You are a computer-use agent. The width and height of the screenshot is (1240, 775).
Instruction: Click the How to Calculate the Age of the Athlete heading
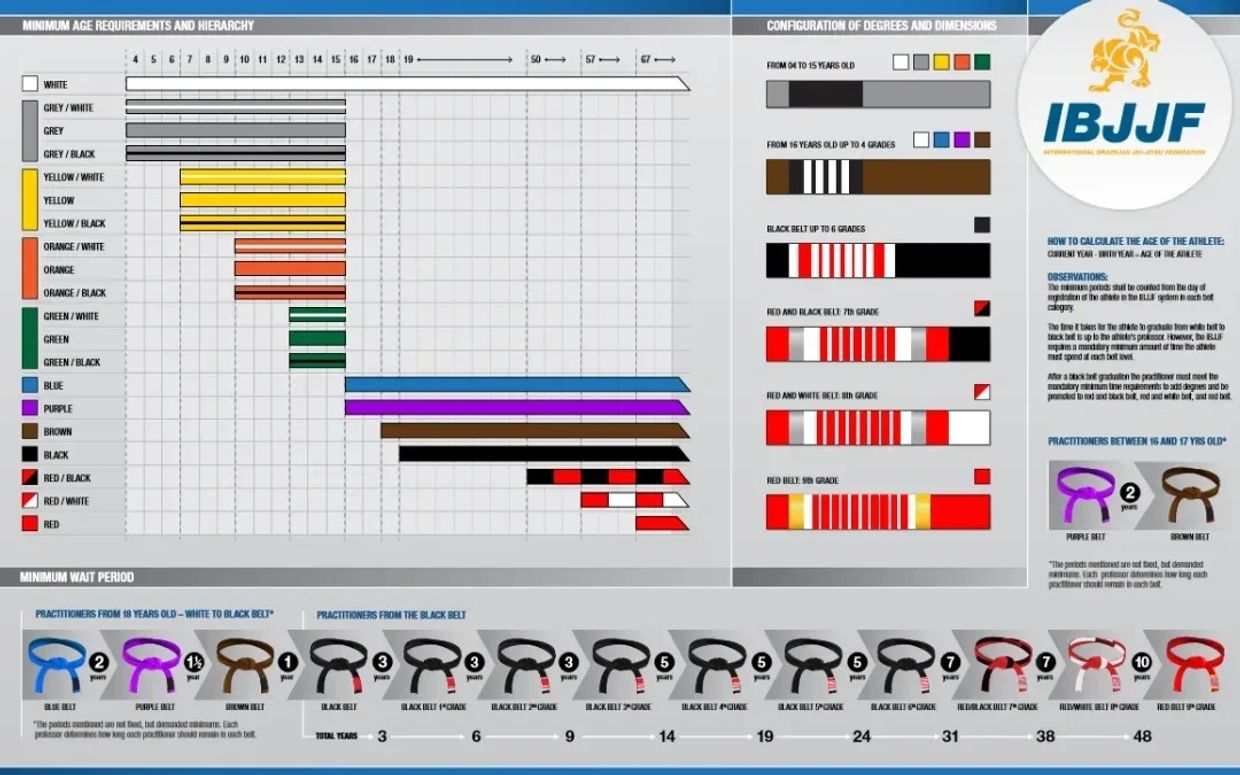pyautogui.click(x=1135, y=241)
